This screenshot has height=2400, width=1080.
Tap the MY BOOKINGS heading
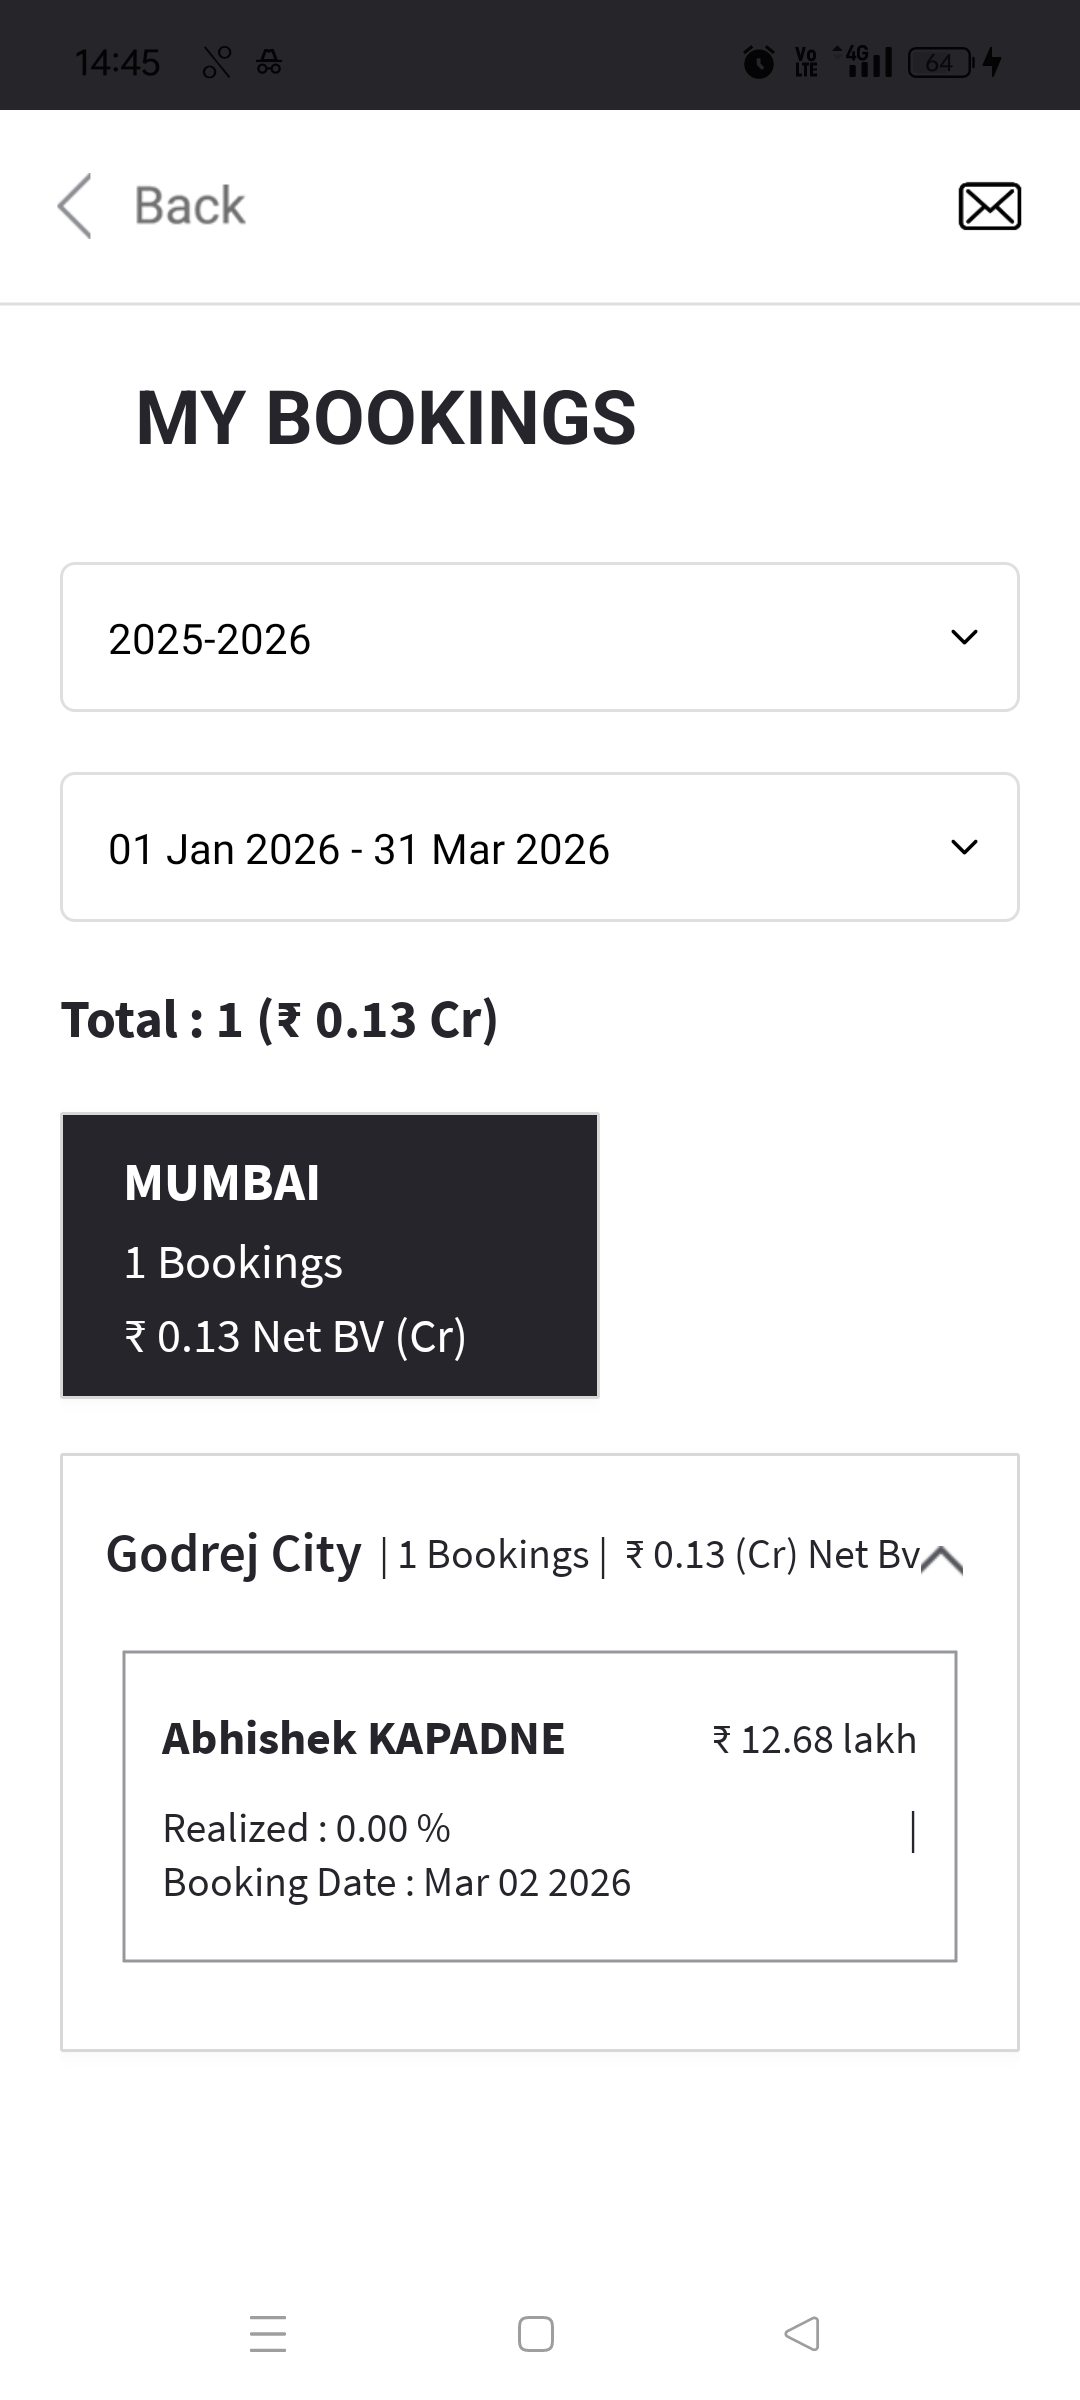pyautogui.click(x=386, y=418)
